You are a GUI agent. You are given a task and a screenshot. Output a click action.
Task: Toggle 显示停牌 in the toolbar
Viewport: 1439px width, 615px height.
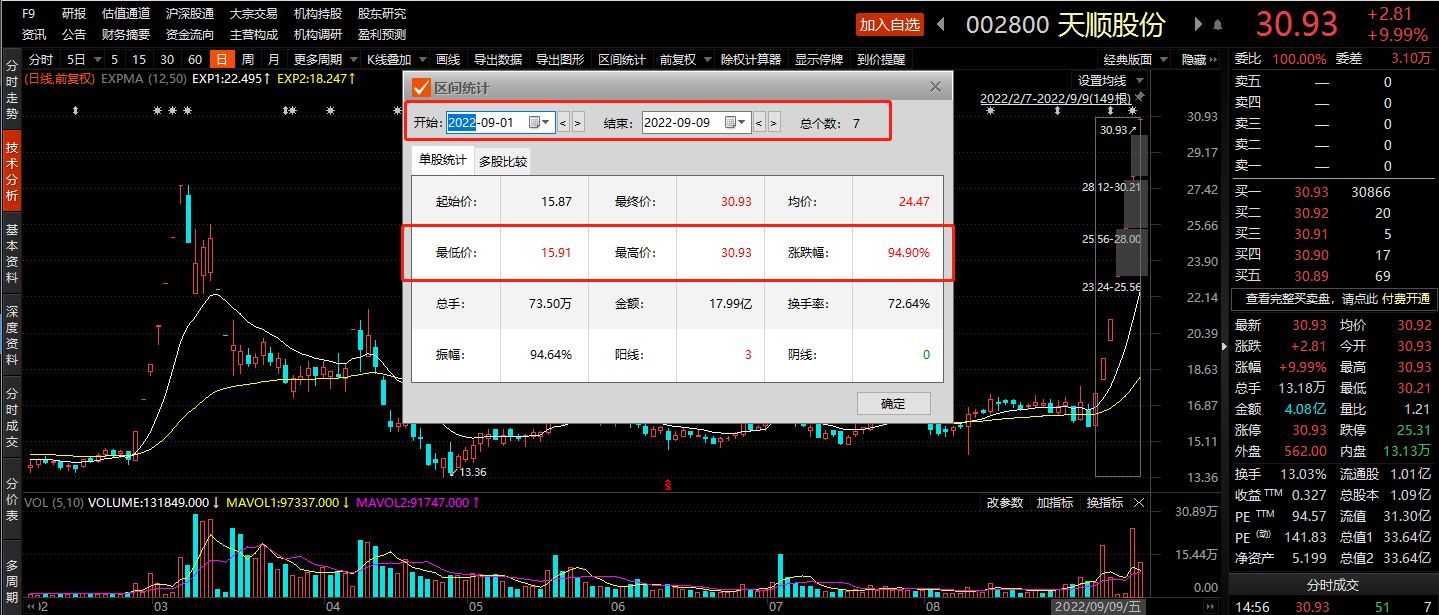click(x=819, y=59)
